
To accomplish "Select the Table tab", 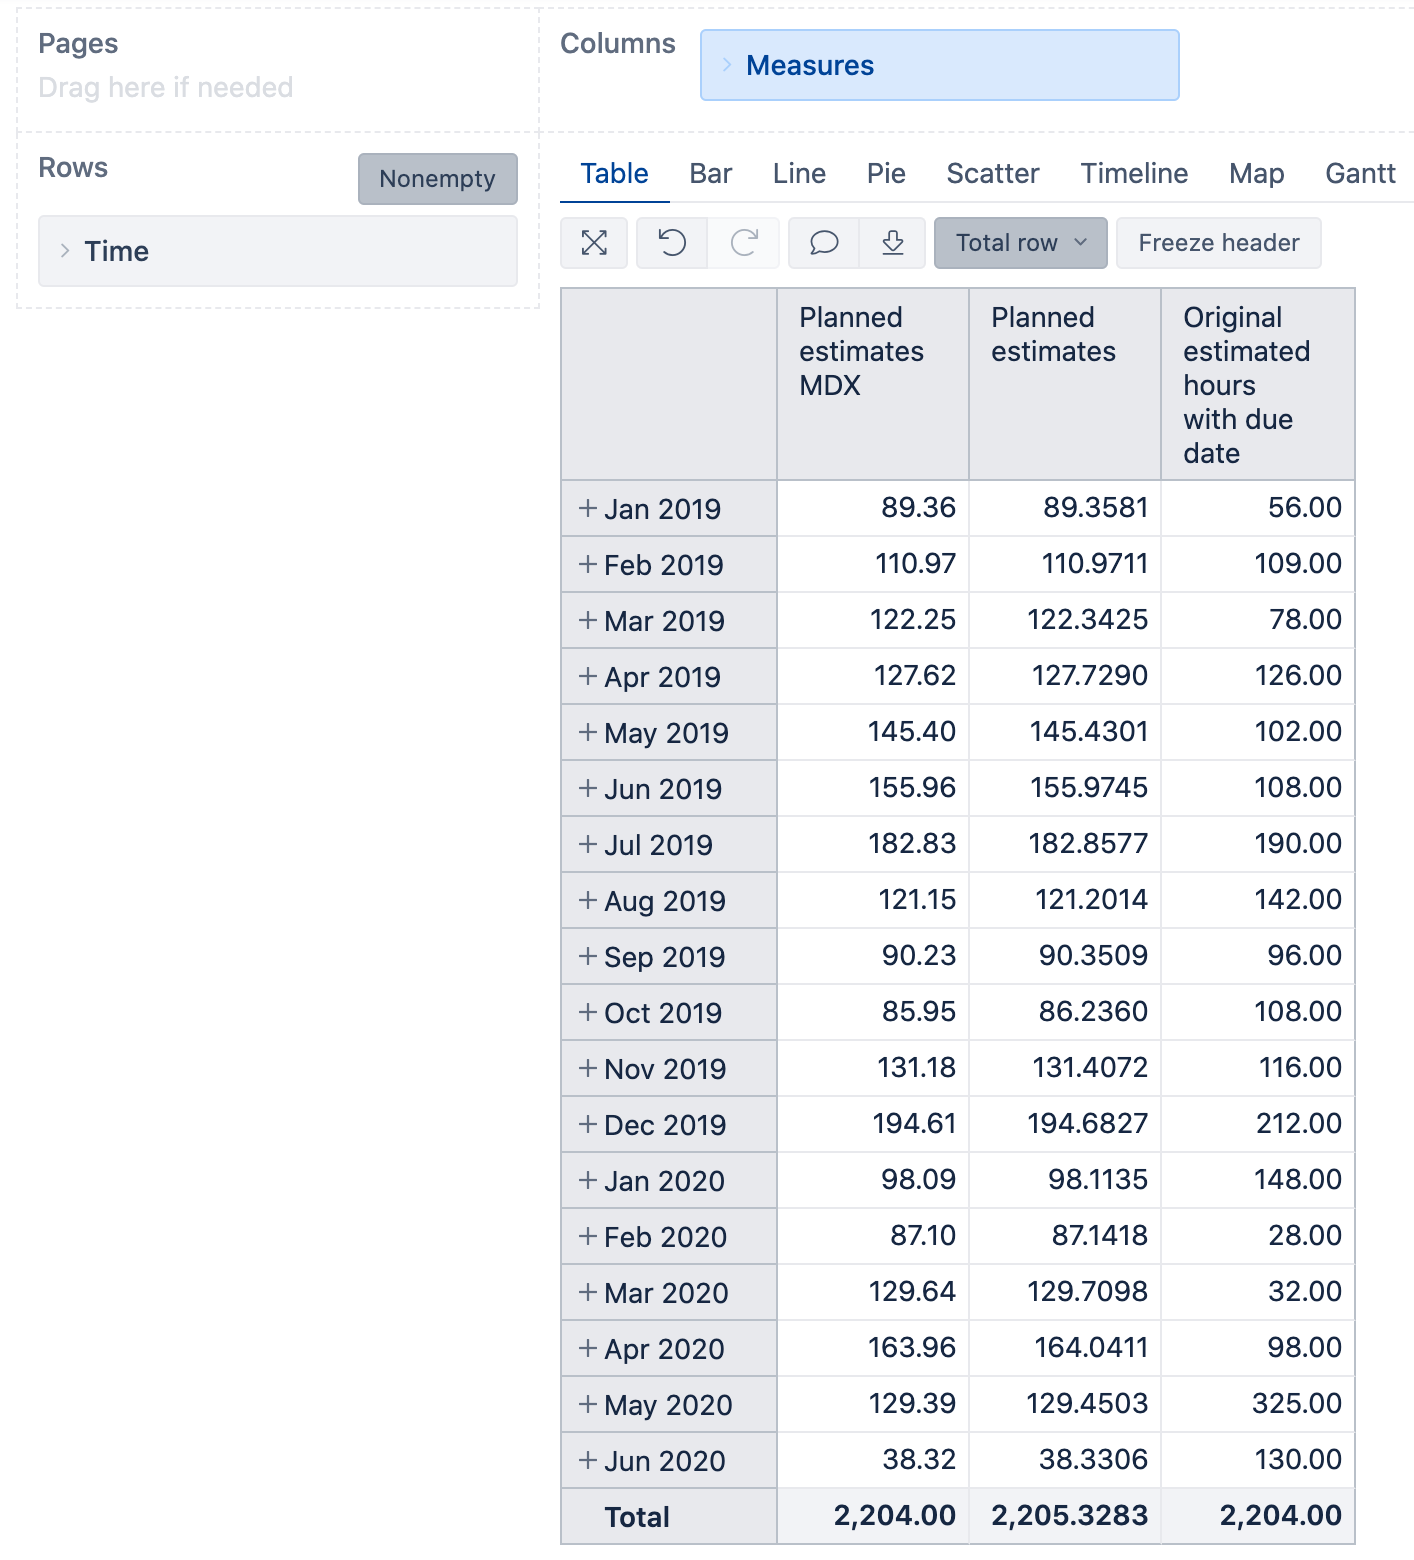I will tap(614, 174).
